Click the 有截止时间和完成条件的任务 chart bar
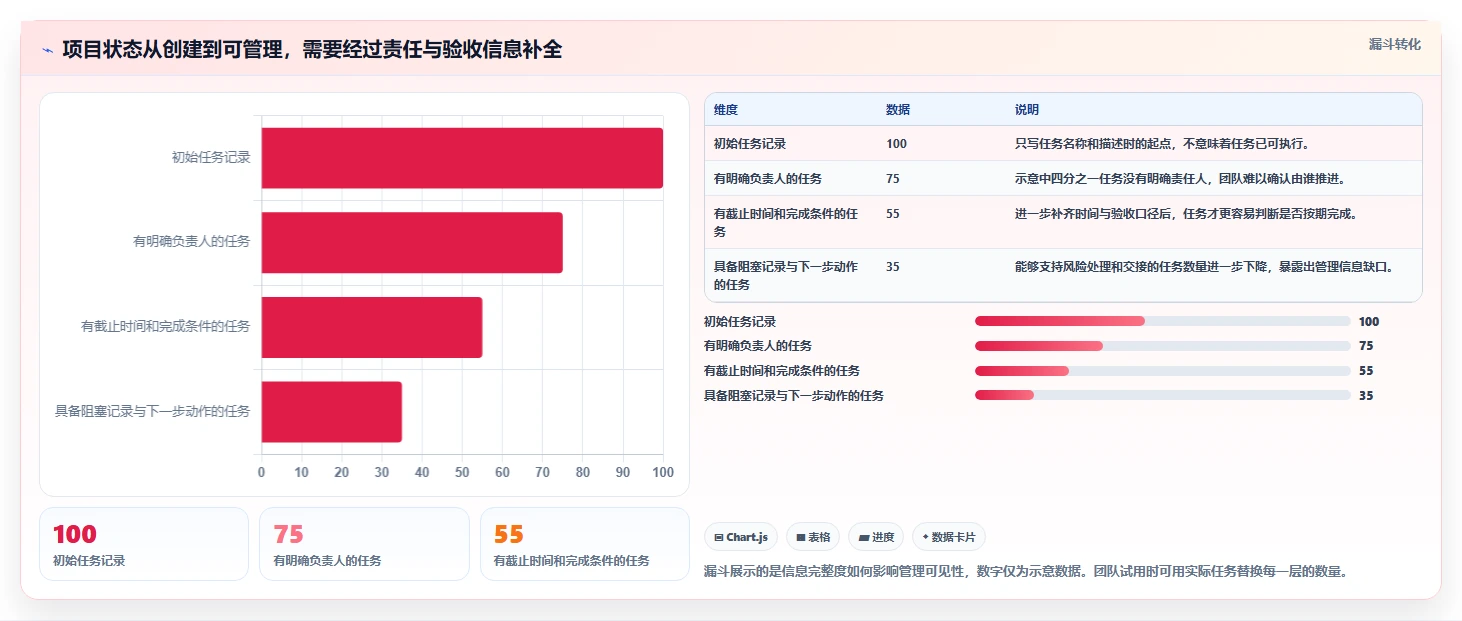Viewport: 1462px width, 621px height. pos(372,327)
